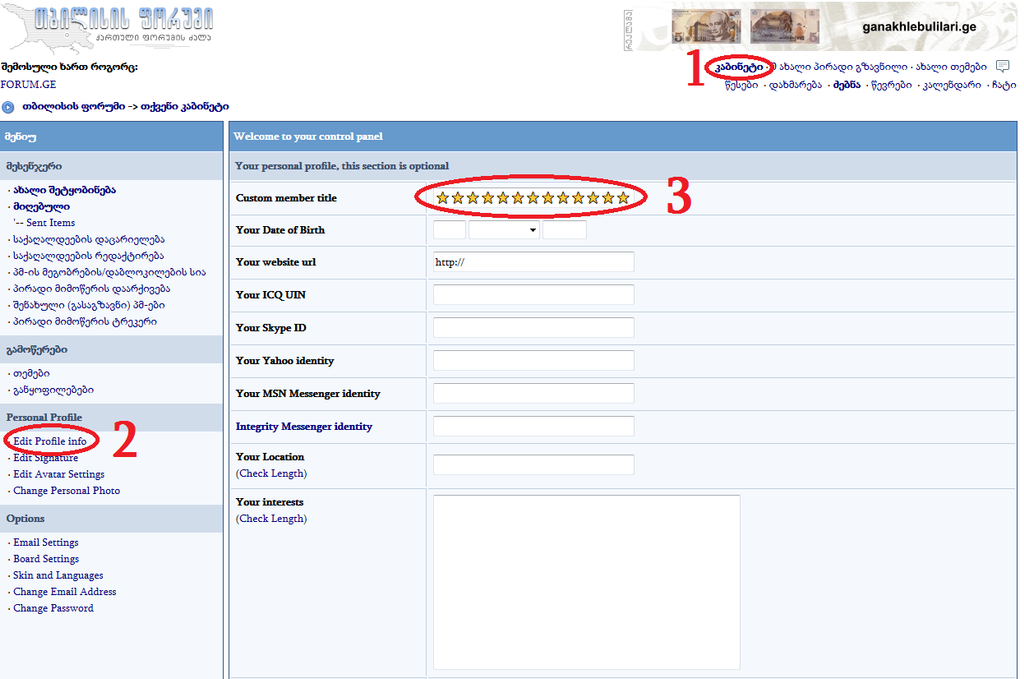Screen dimensions: 1024x679
Task: Click Check Length under Your interests
Action: pos(271,518)
